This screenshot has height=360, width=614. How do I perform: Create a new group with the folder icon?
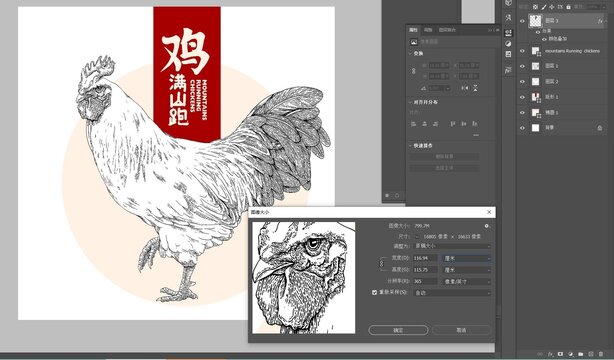point(581,355)
